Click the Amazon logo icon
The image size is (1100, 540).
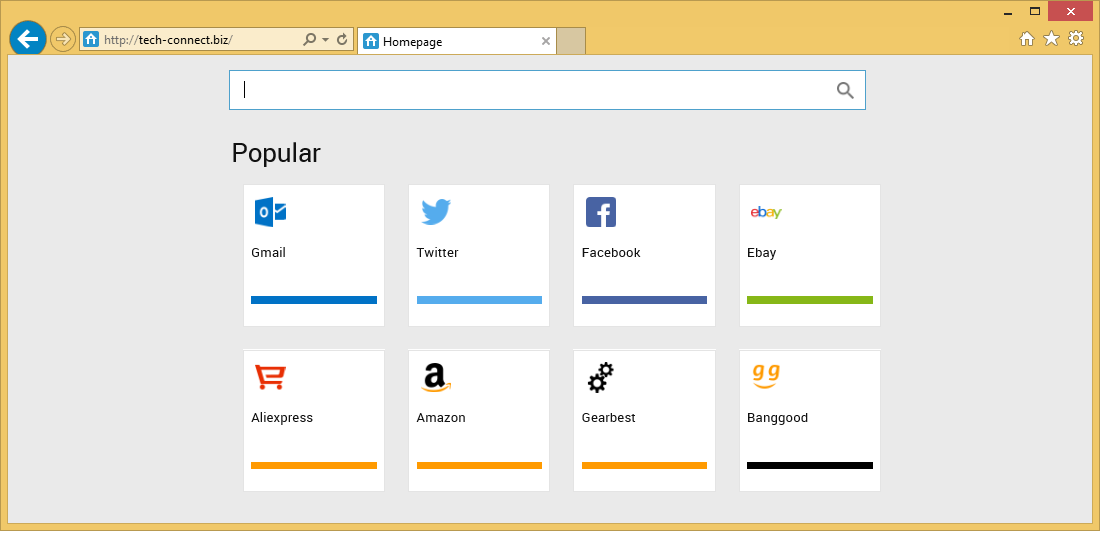coord(436,377)
